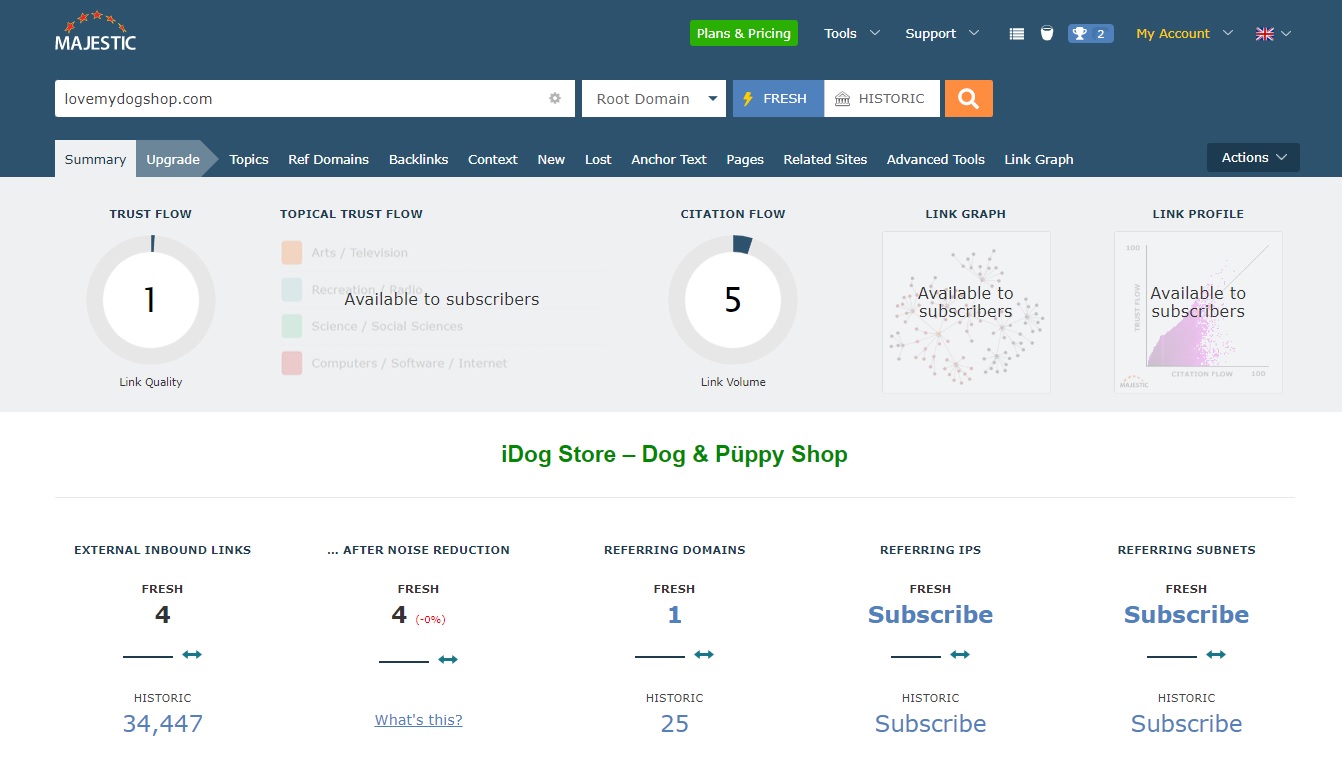View the New links tab
This screenshot has width=1342, height=760.
click(x=551, y=159)
